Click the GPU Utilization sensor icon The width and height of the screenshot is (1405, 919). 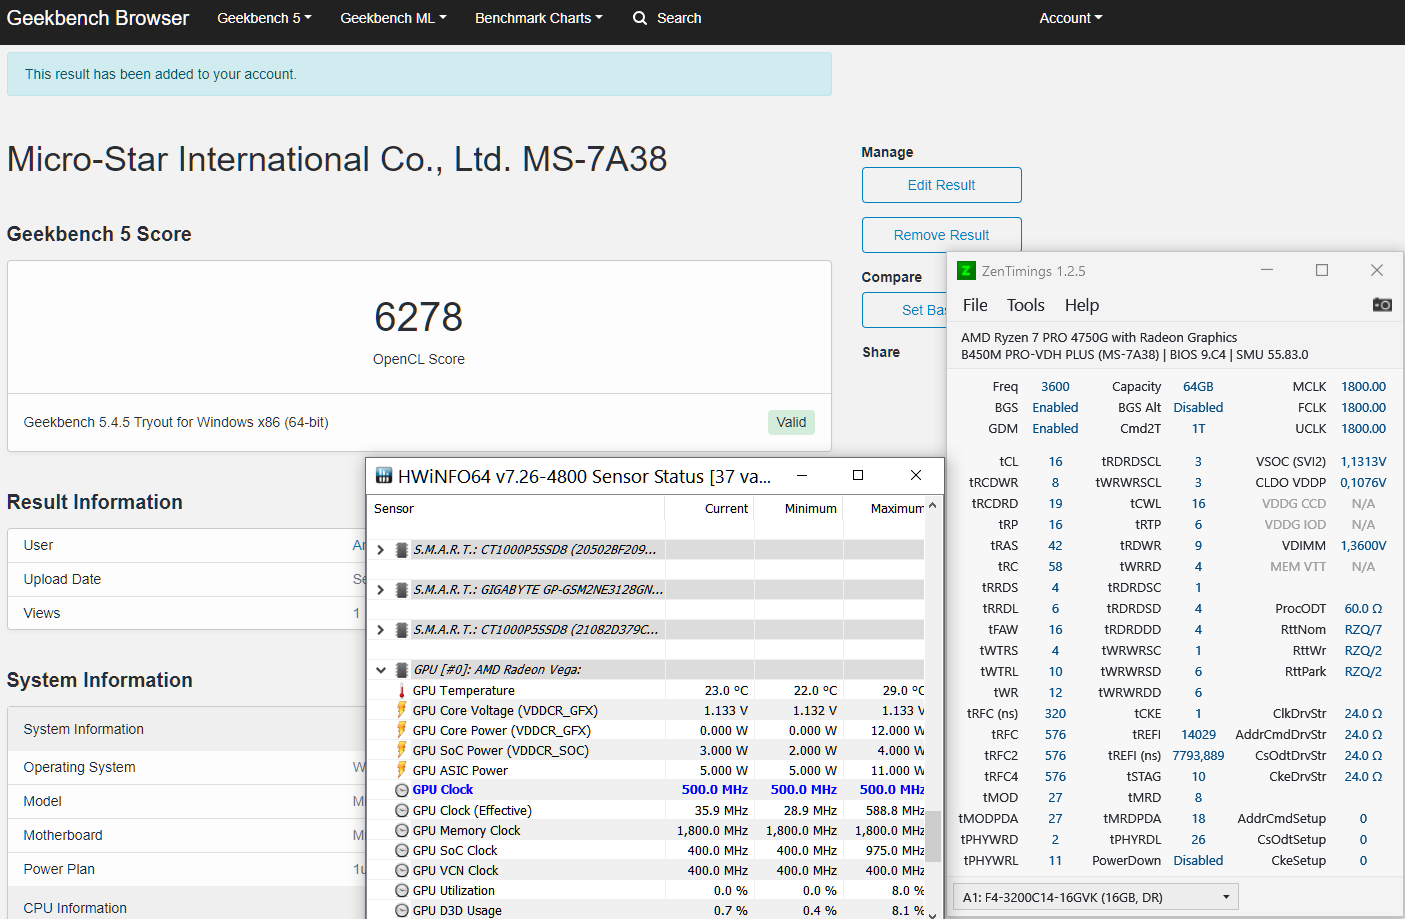402,890
